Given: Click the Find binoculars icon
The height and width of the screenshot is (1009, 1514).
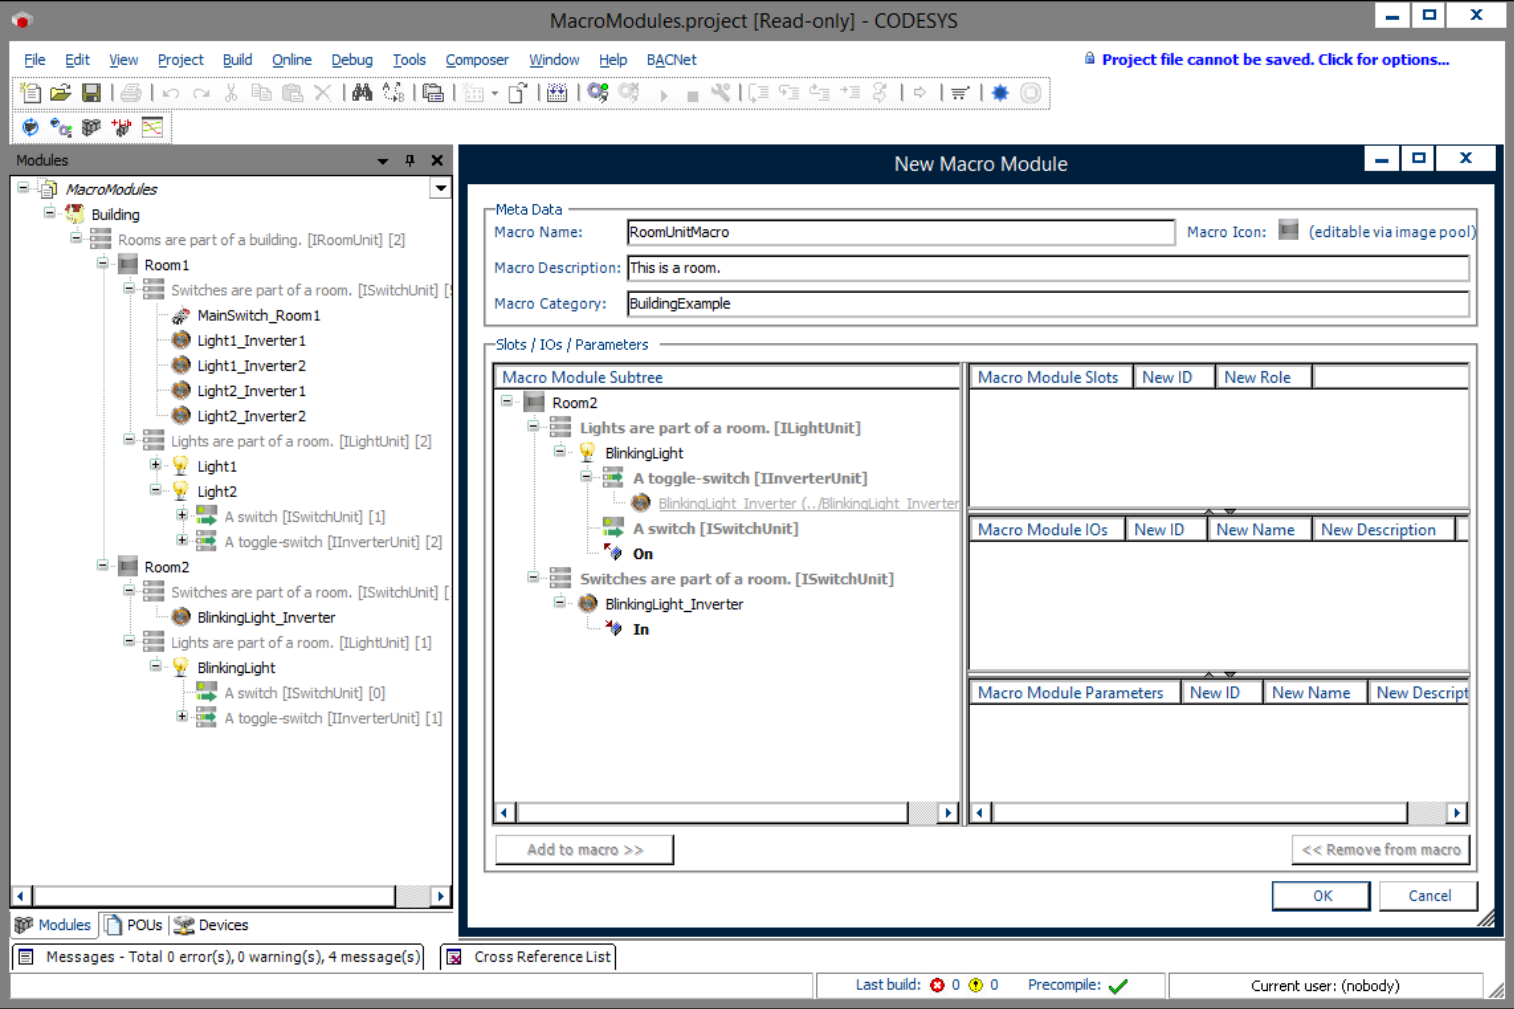Looking at the screenshot, I should coord(362,93).
